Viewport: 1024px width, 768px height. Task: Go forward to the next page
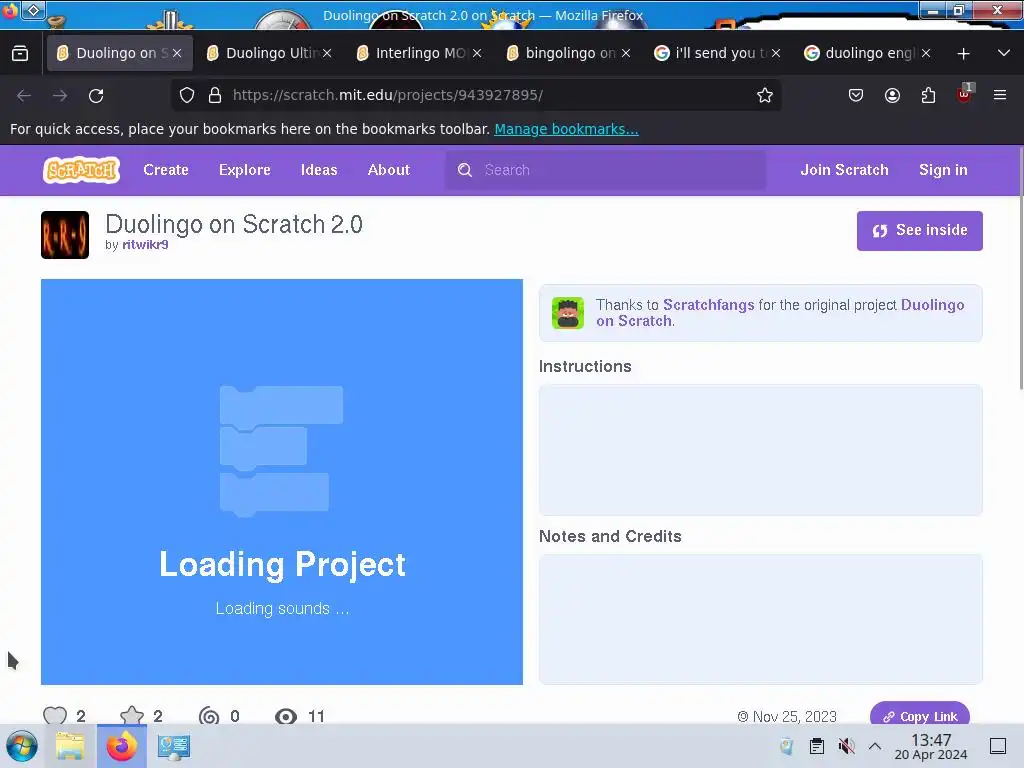click(x=60, y=95)
